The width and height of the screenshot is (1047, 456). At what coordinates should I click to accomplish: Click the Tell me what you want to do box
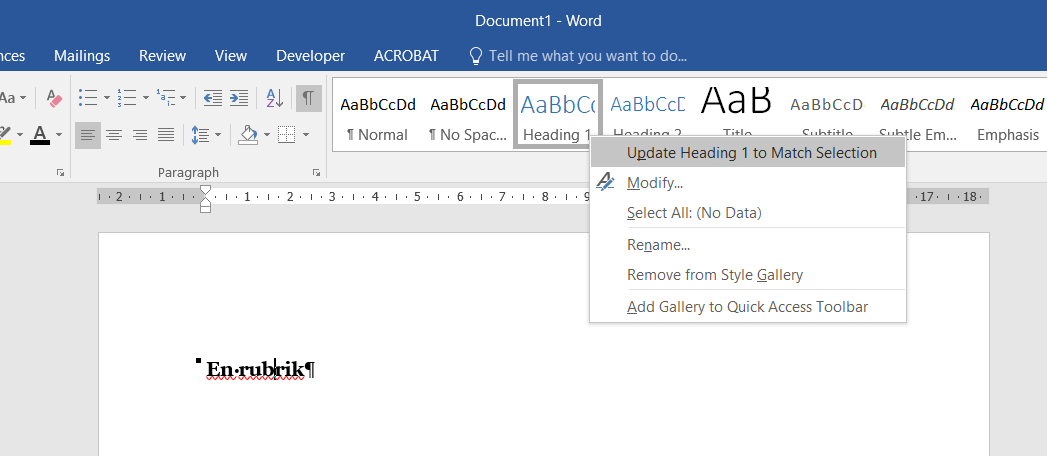pos(588,56)
